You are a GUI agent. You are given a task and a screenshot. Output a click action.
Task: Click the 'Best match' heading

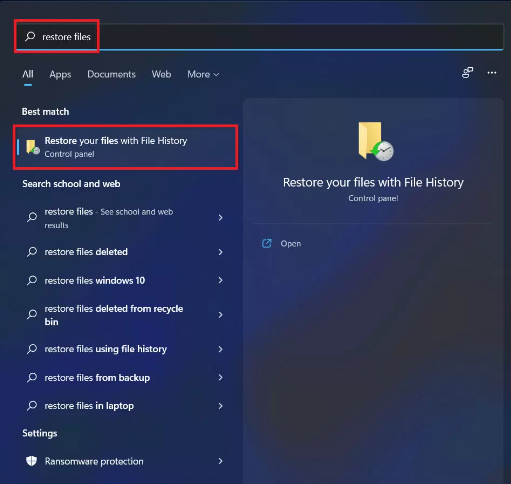click(45, 112)
